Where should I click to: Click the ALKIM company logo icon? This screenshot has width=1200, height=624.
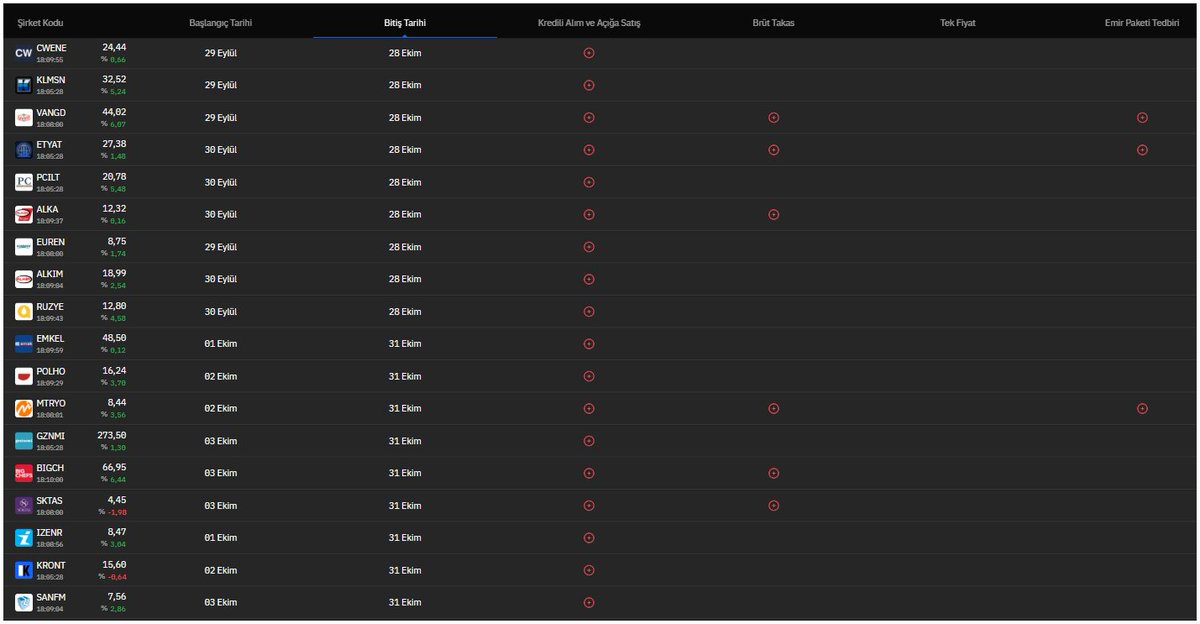click(x=24, y=280)
